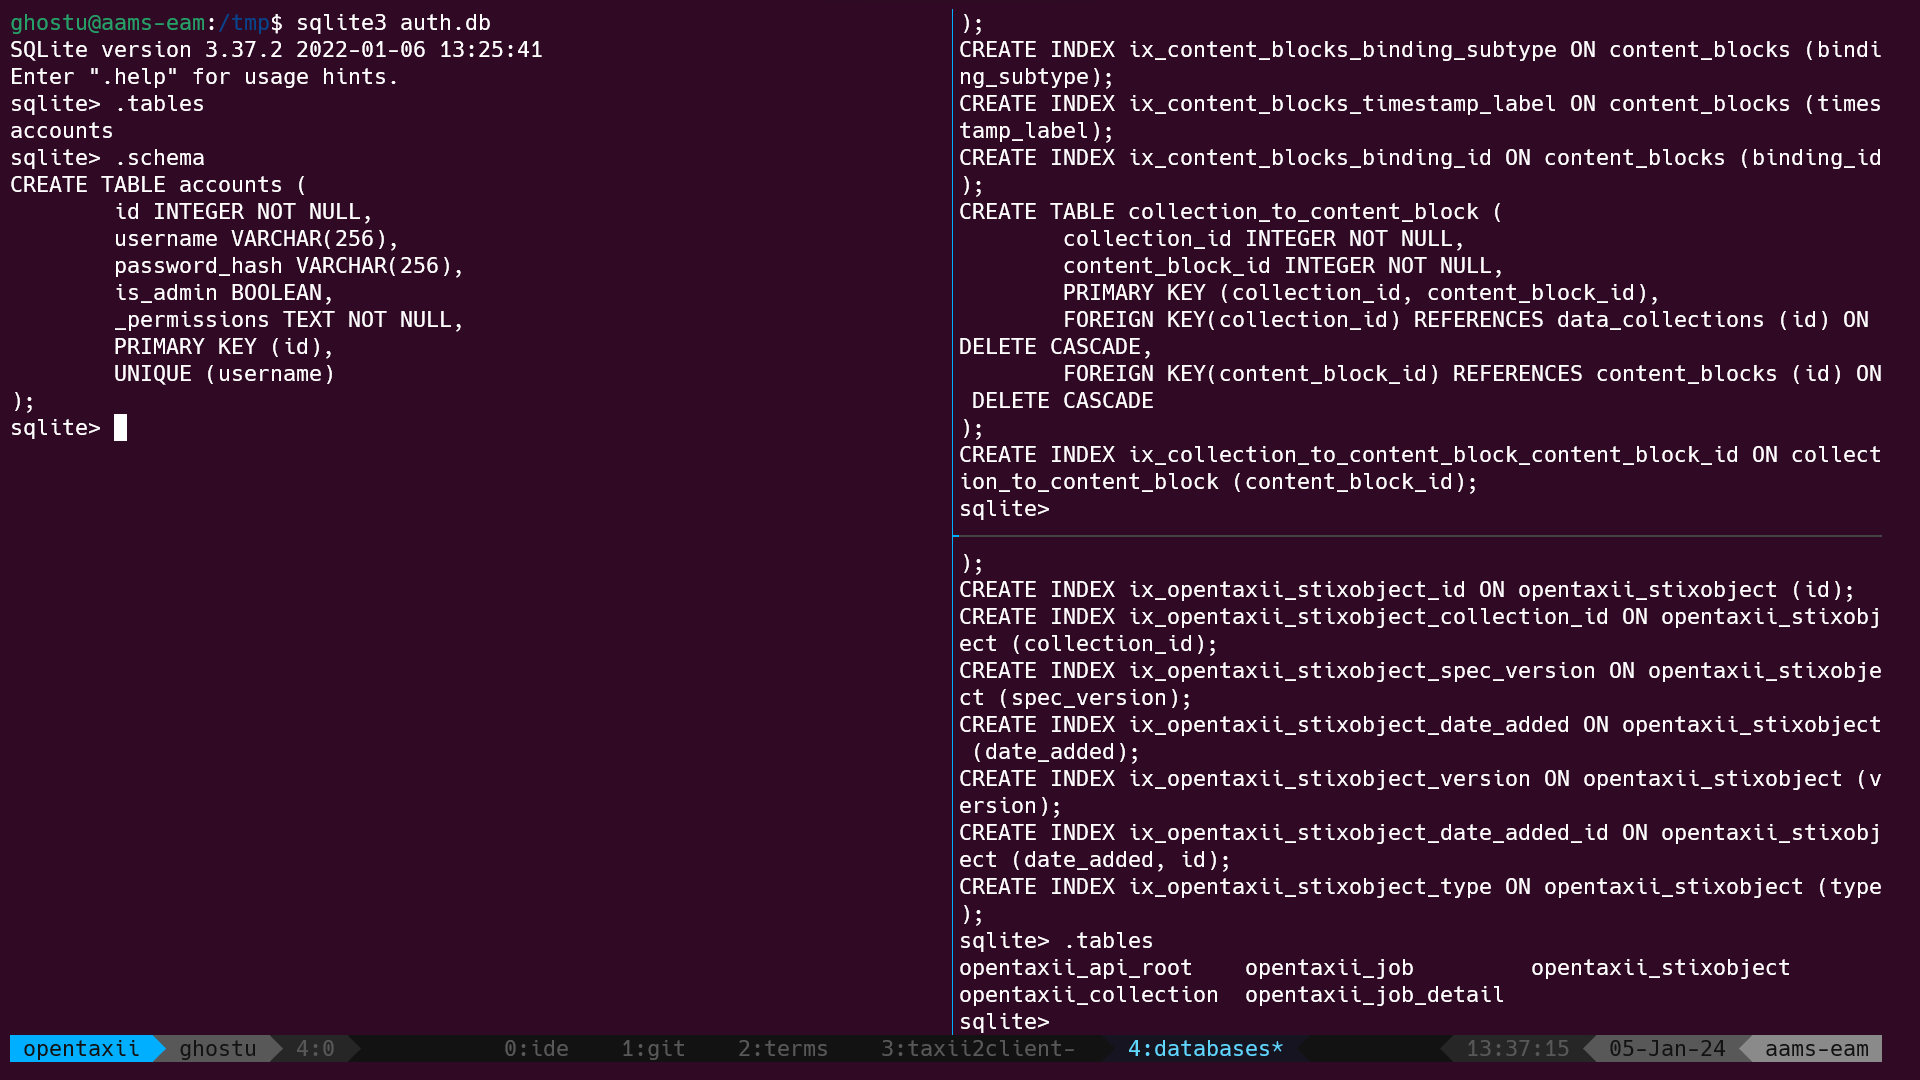Click ix_content_blocks_timestamp_label index name
Viewport: 1920px width, 1080px height.
tap(1342, 104)
